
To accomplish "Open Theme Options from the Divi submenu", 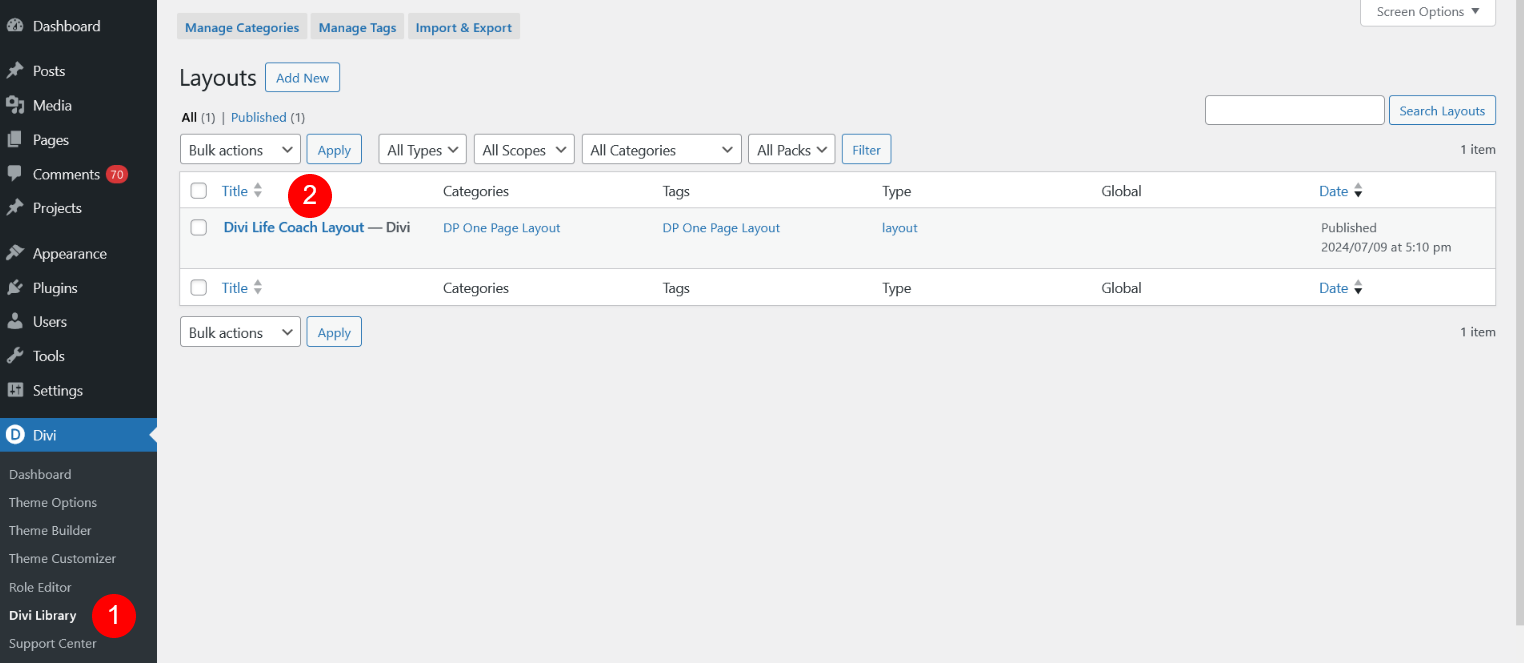I will (52, 502).
